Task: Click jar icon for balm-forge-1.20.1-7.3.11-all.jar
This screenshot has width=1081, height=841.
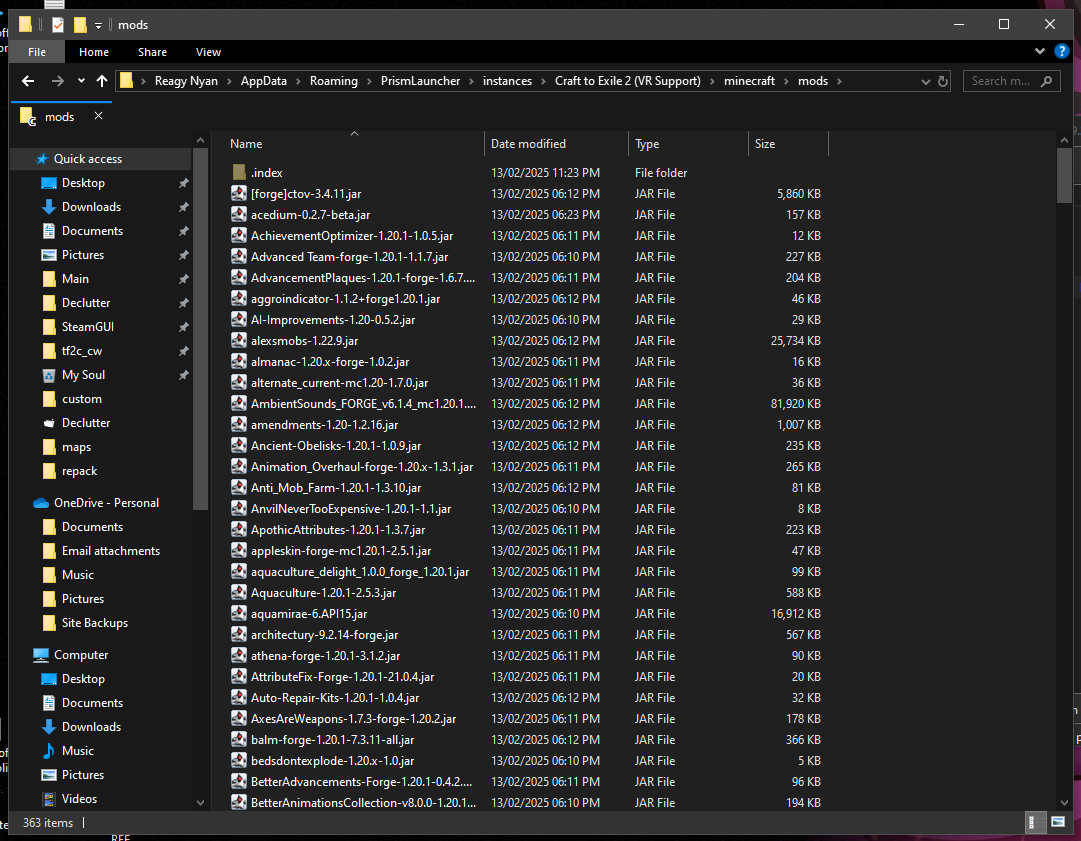Action: pos(239,740)
